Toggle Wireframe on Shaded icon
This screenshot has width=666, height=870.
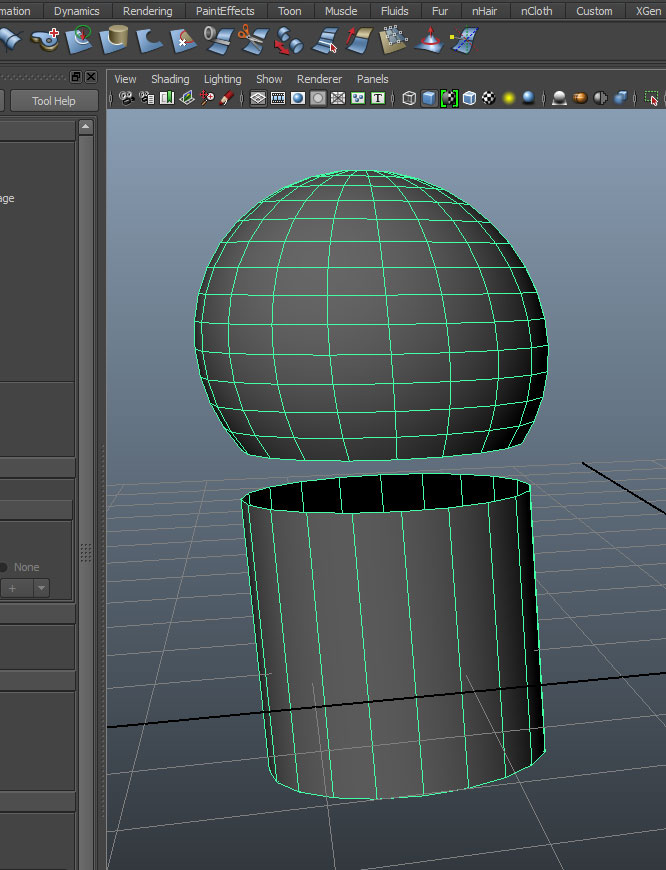449,98
